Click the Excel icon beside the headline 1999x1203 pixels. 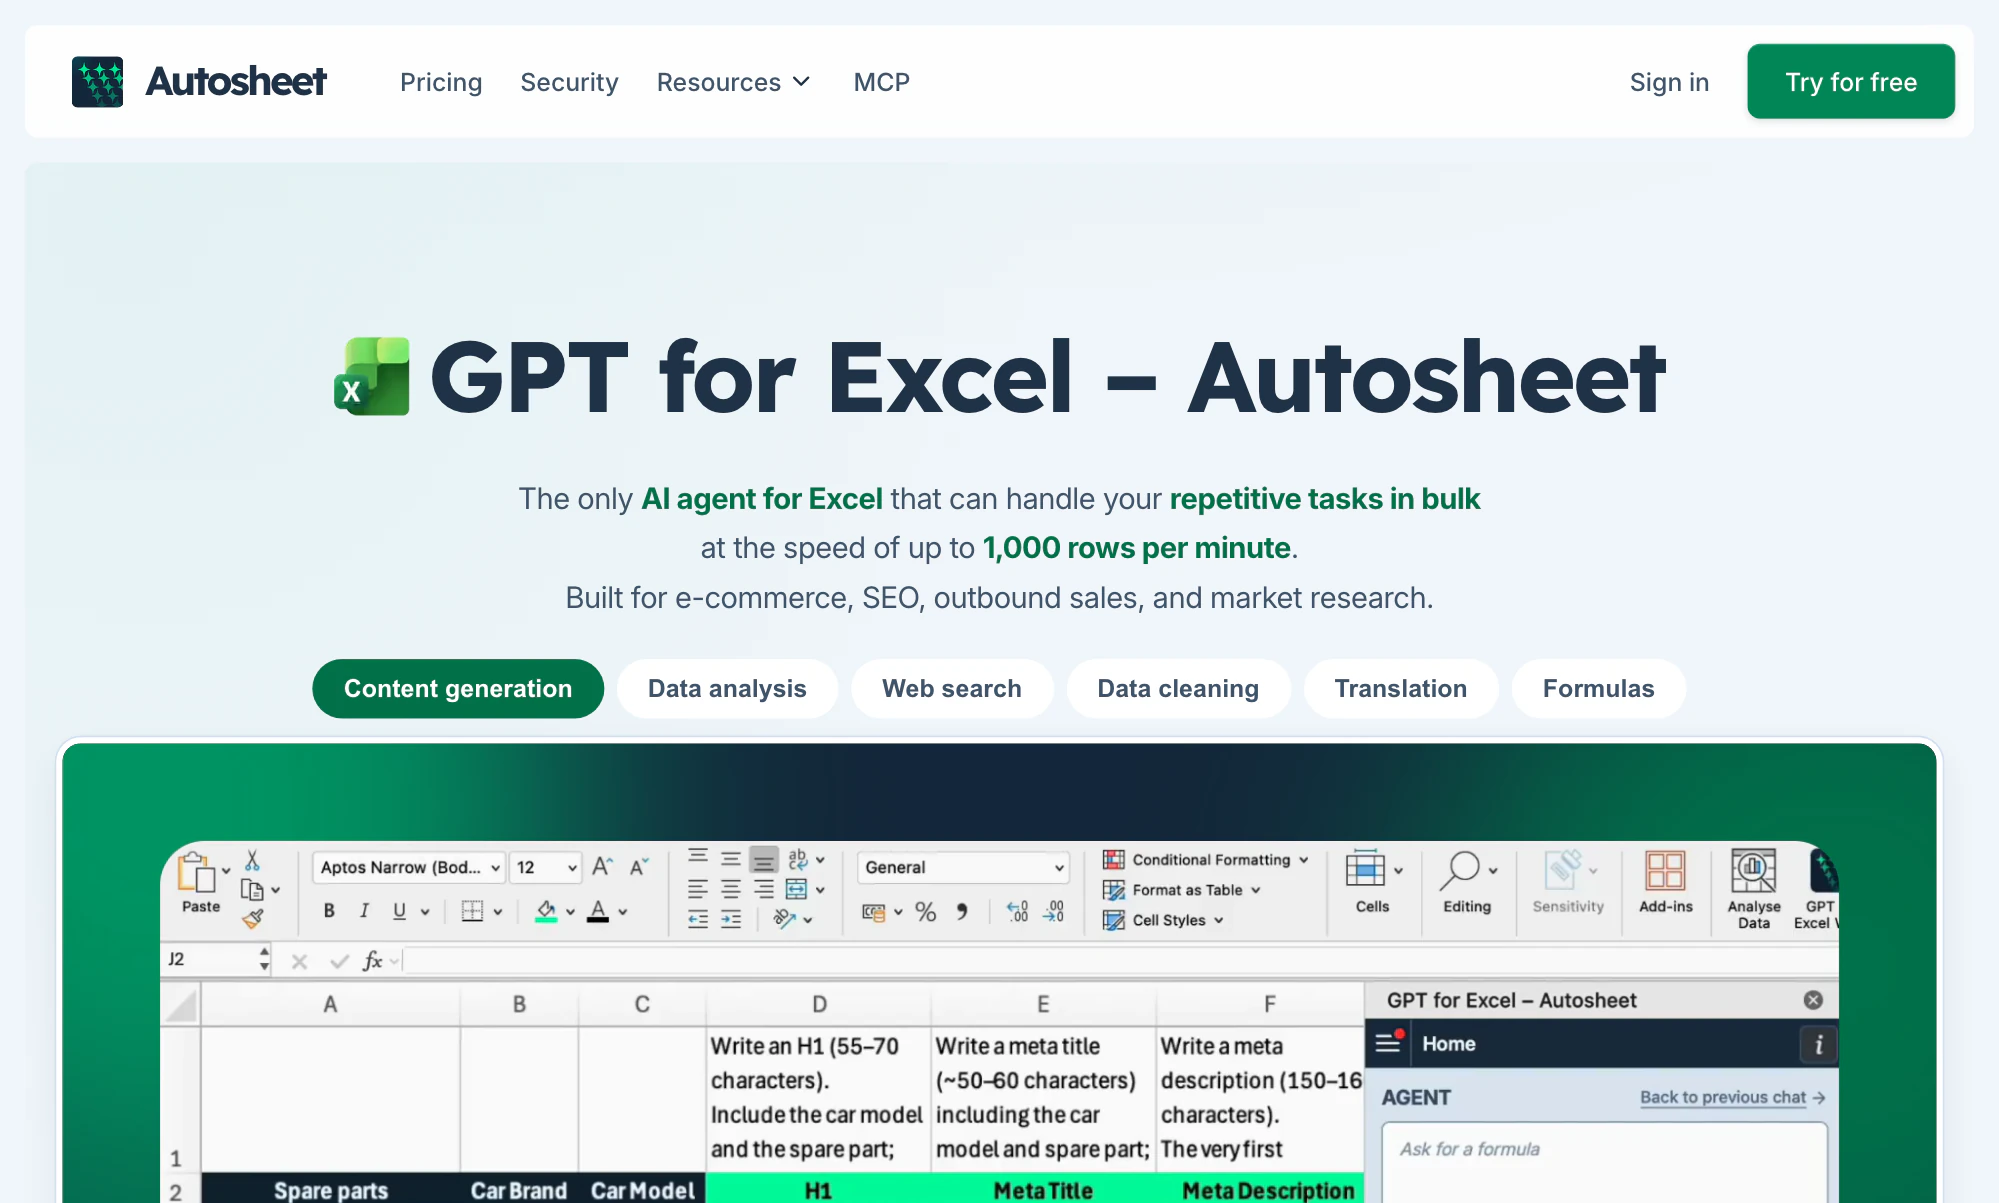tap(372, 377)
